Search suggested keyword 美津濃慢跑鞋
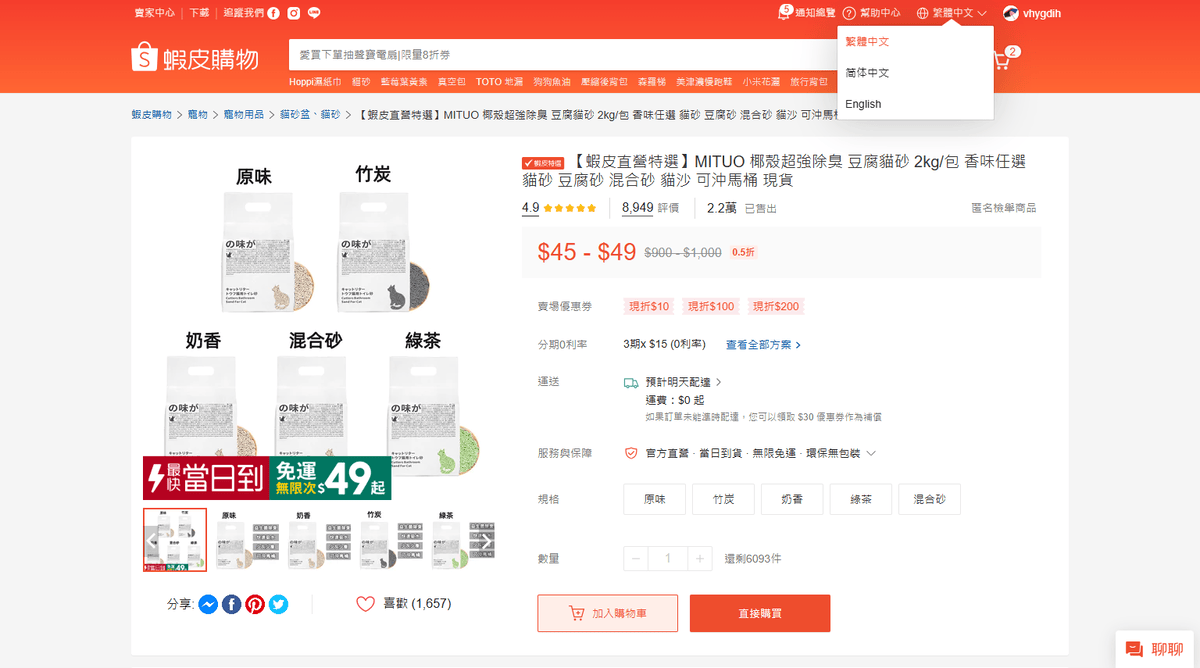 [x=704, y=81]
